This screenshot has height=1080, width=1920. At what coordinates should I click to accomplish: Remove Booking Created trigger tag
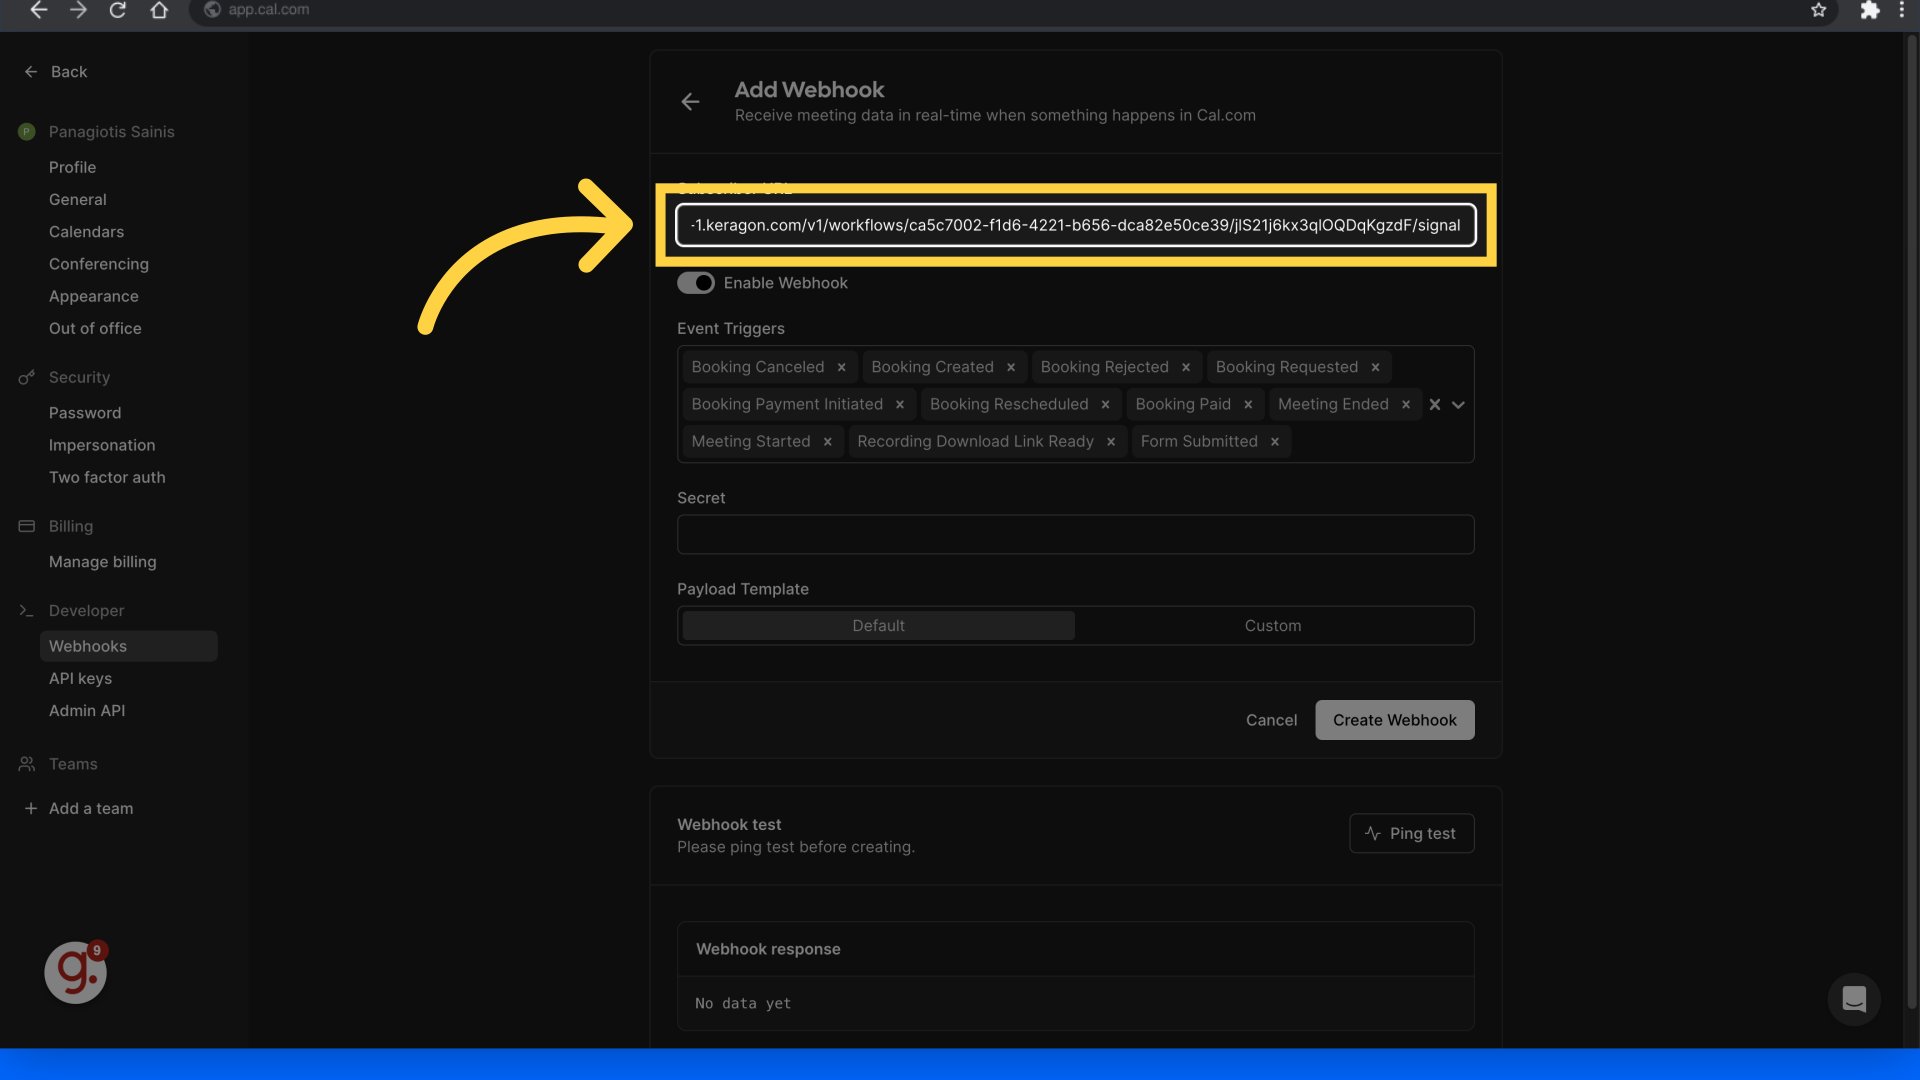[1011, 367]
